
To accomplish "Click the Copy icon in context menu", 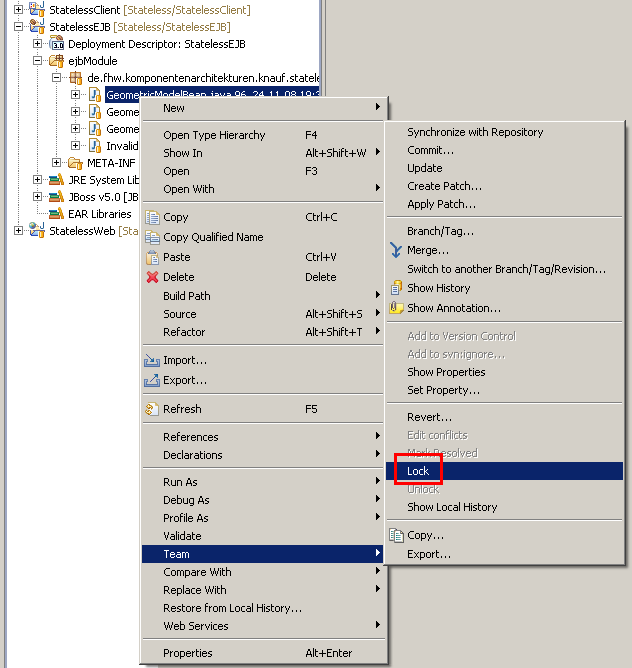I will [153, 217].
